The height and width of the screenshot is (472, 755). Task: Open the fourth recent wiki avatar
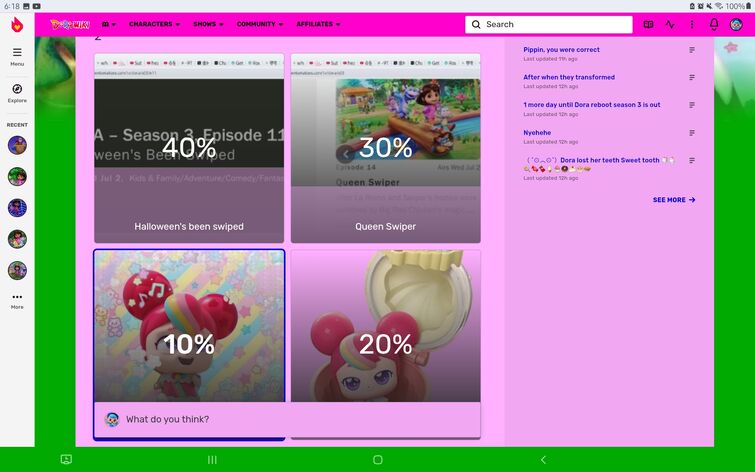pos(17,239)
